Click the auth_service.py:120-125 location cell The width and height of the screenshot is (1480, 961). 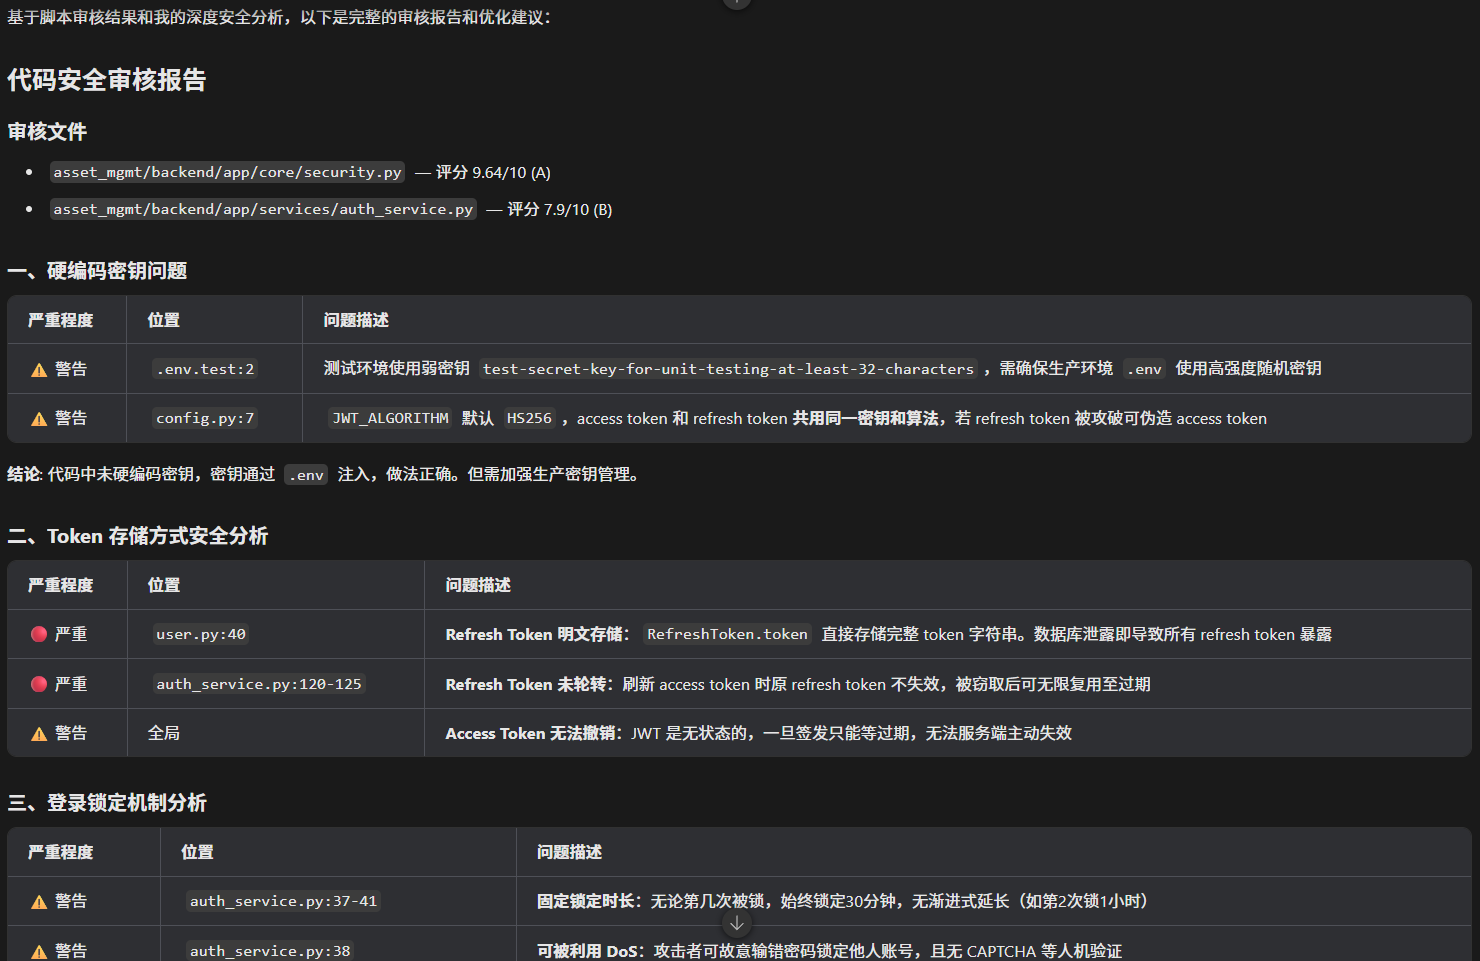259,684
